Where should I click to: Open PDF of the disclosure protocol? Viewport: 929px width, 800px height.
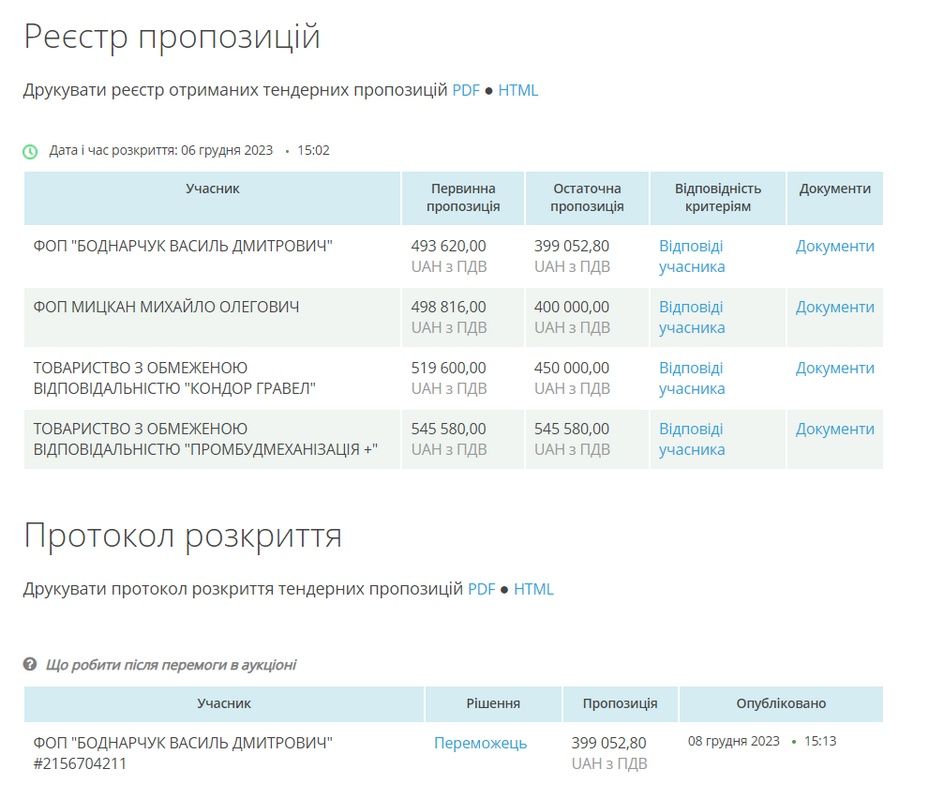[x=480, y=589]
